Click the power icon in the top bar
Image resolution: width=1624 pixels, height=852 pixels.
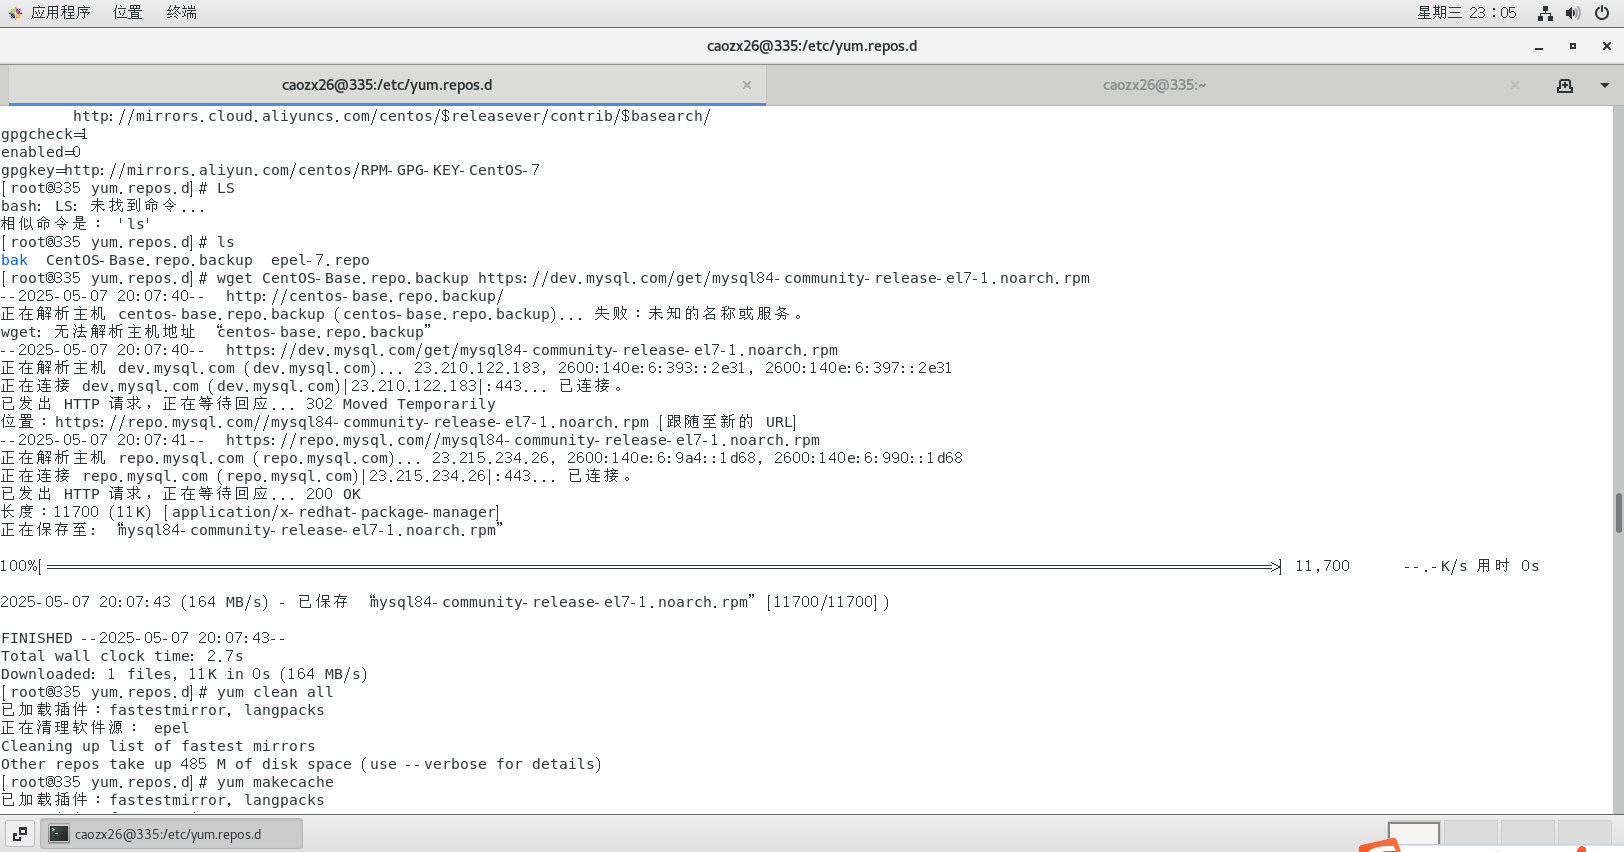pyautogui.click(x=1602, y=13)
